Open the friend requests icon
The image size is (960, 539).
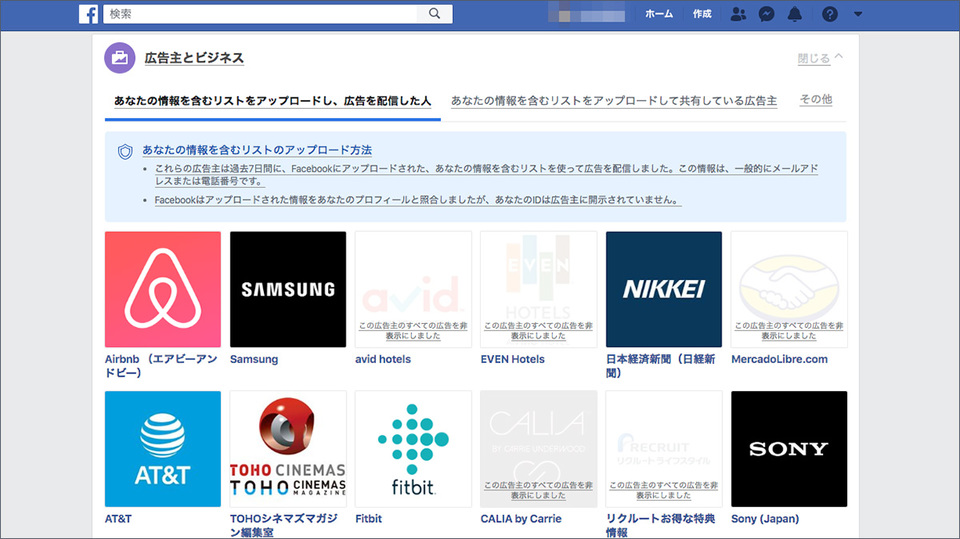[738, 14]
